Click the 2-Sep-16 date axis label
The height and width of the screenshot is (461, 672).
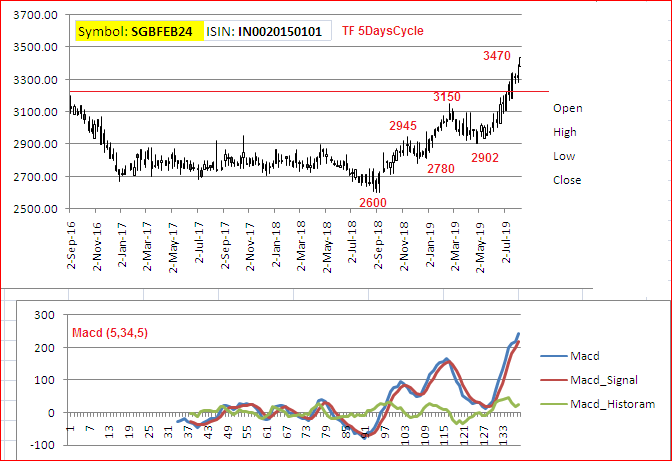[x=71, y=245]
